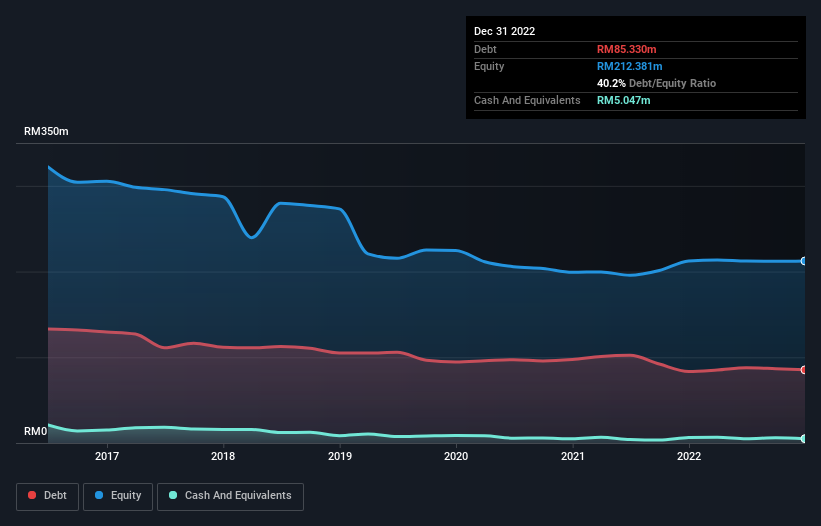The image size is (821, 526).
Task: Select the Cash endpoint marker at Dec 2022
Action: tap(804, 439)
